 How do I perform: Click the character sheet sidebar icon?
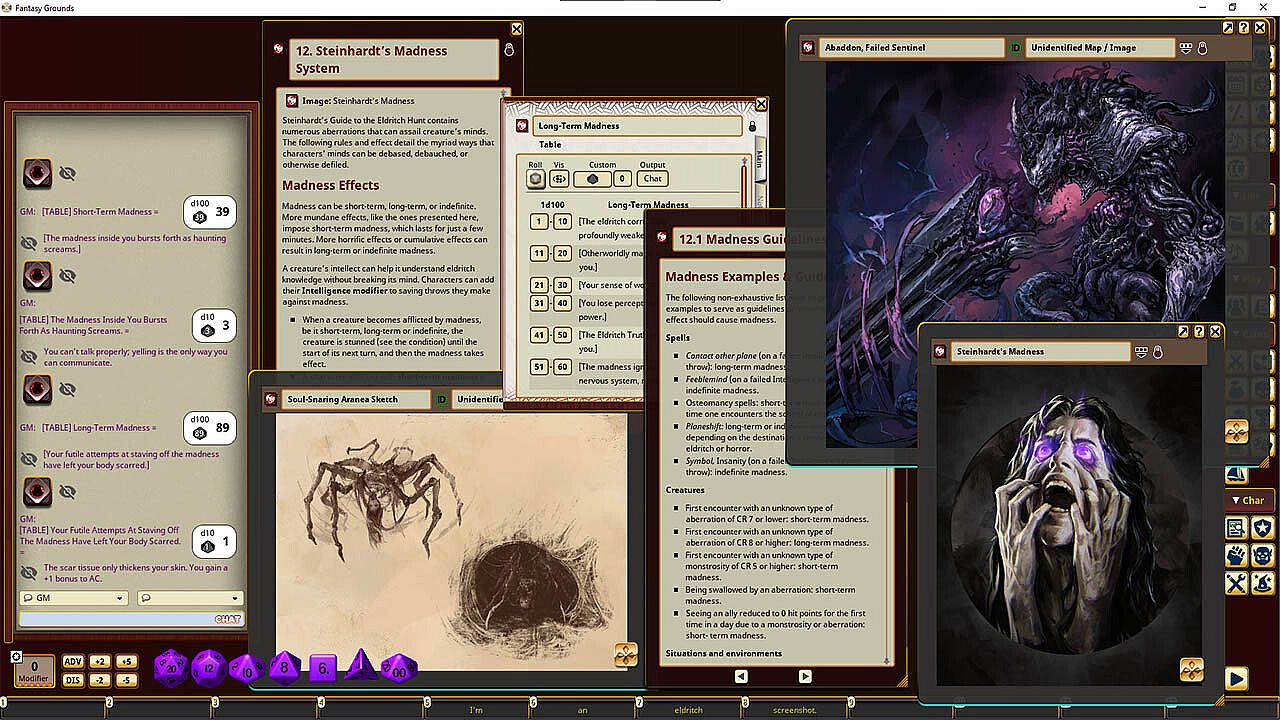click(x=1236, y=528)
